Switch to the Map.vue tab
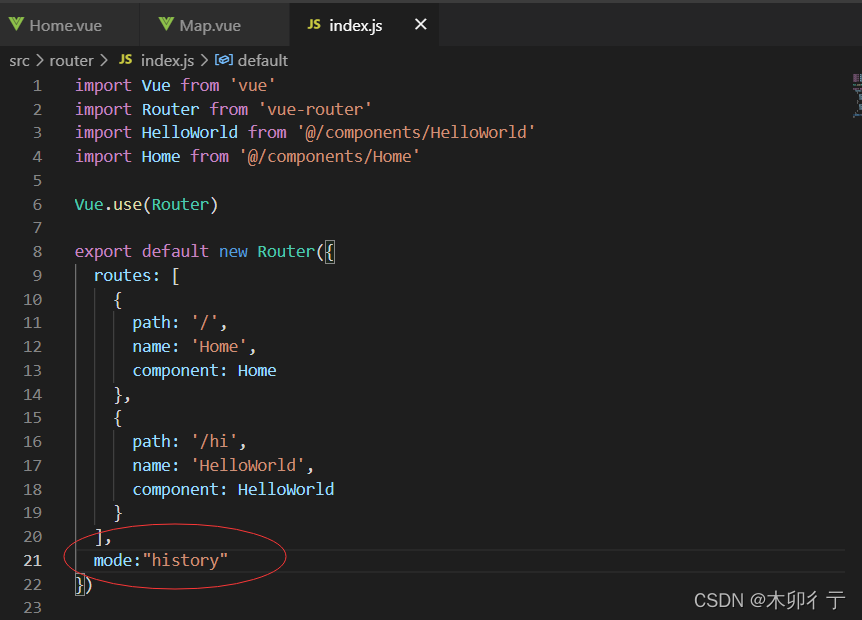 point(214,25)
